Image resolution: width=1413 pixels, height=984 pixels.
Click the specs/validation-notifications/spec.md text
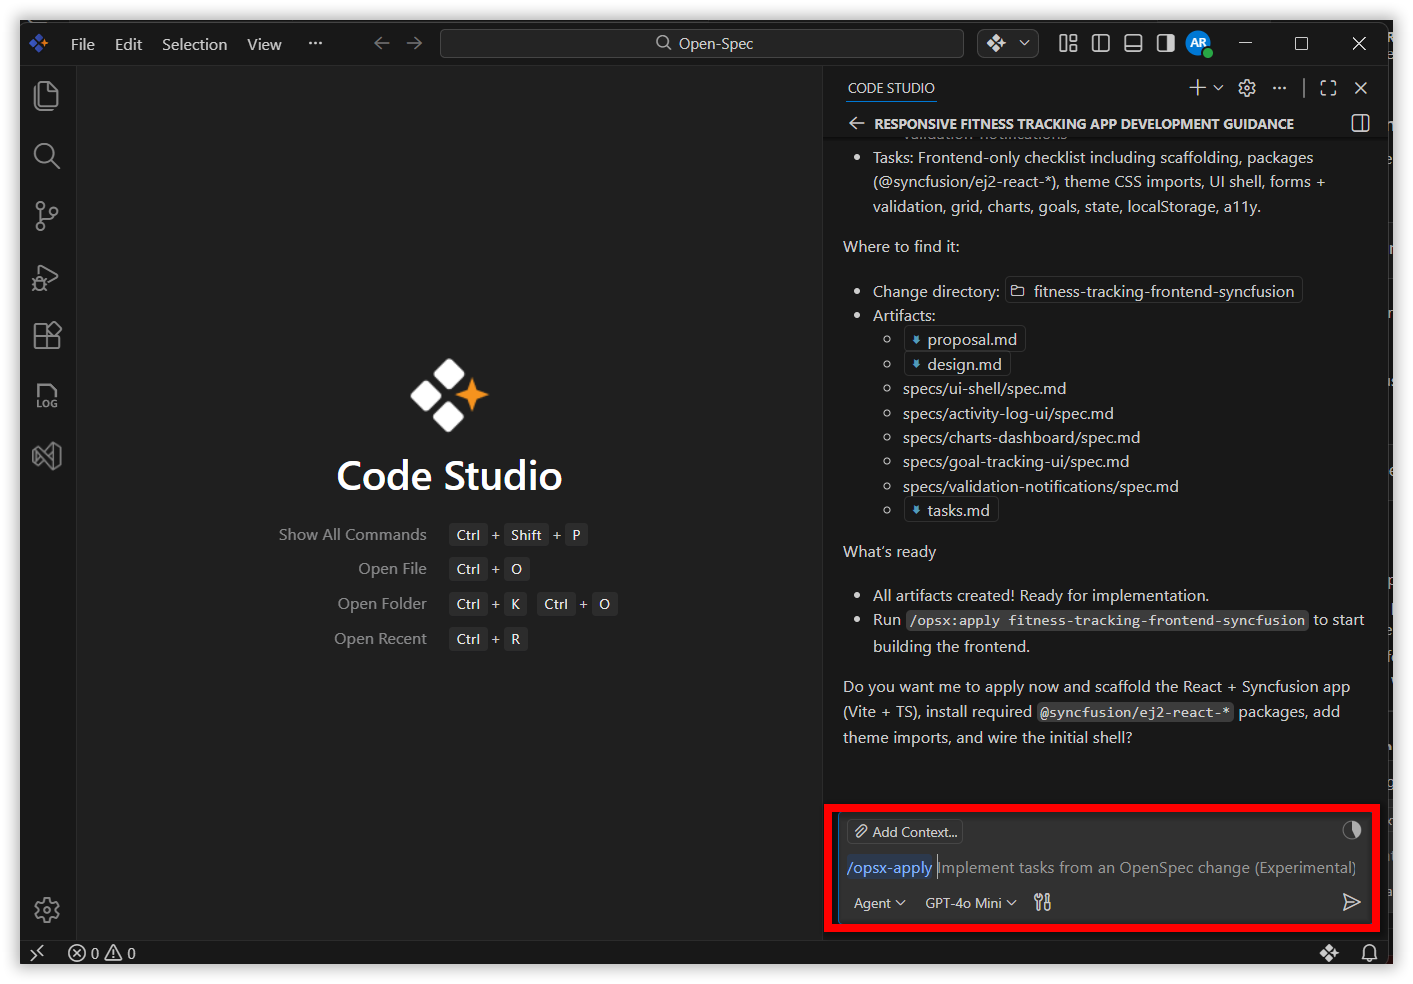pos(1040,487)
